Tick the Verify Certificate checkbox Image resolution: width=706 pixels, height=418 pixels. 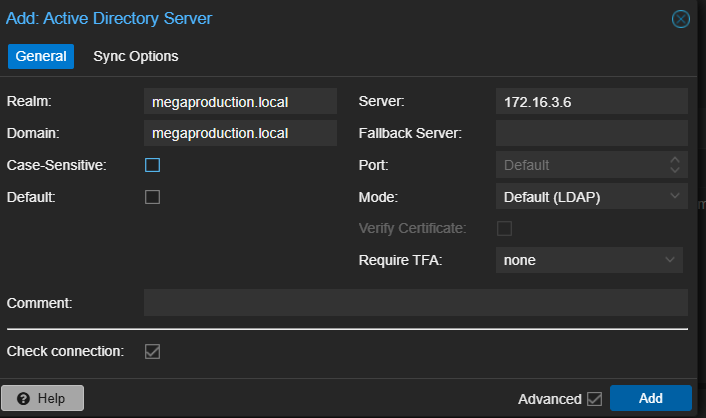click(504, 229)
